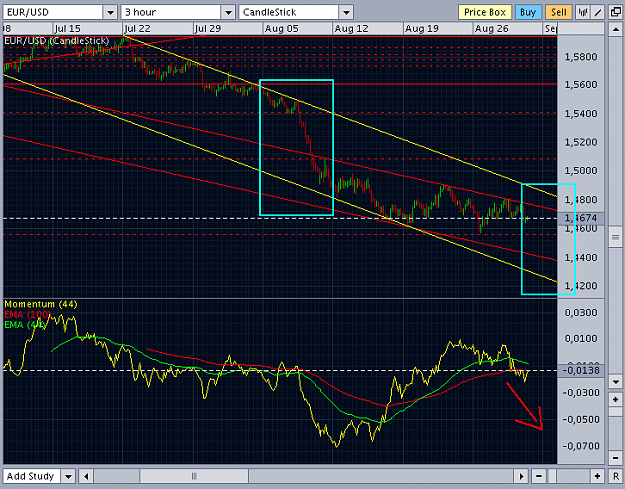Screen dimensions: 625x489
Task: Open the CandleStick chart type dropdown arrow
Action: coord(346,12)
